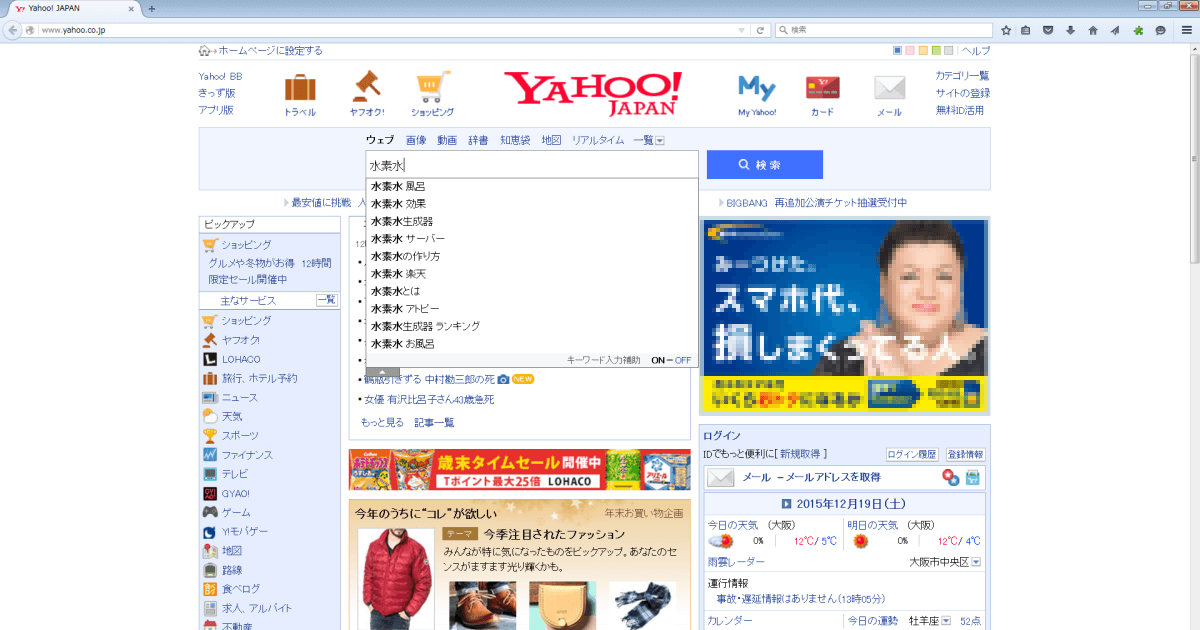1200x630 pixels.
Task: Click the ホームページに設定する link
Action: (x=270, y=51)
